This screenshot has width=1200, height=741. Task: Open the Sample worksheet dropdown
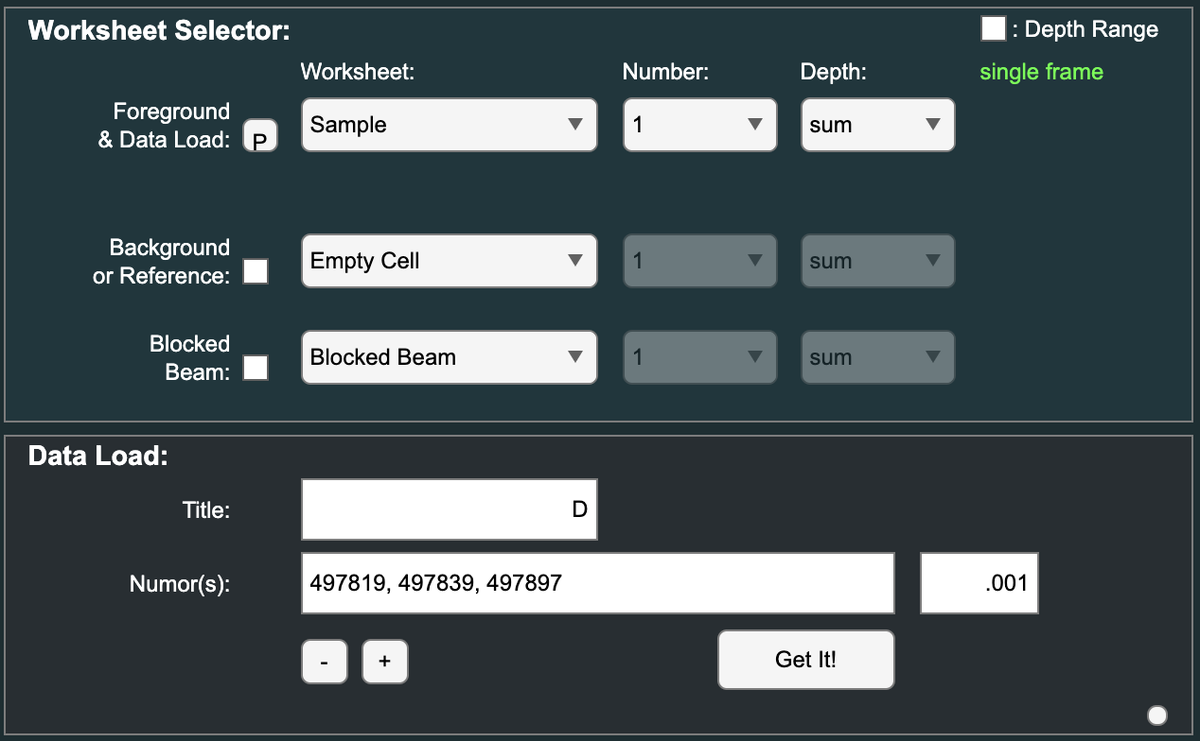click(x=449, y=125)
